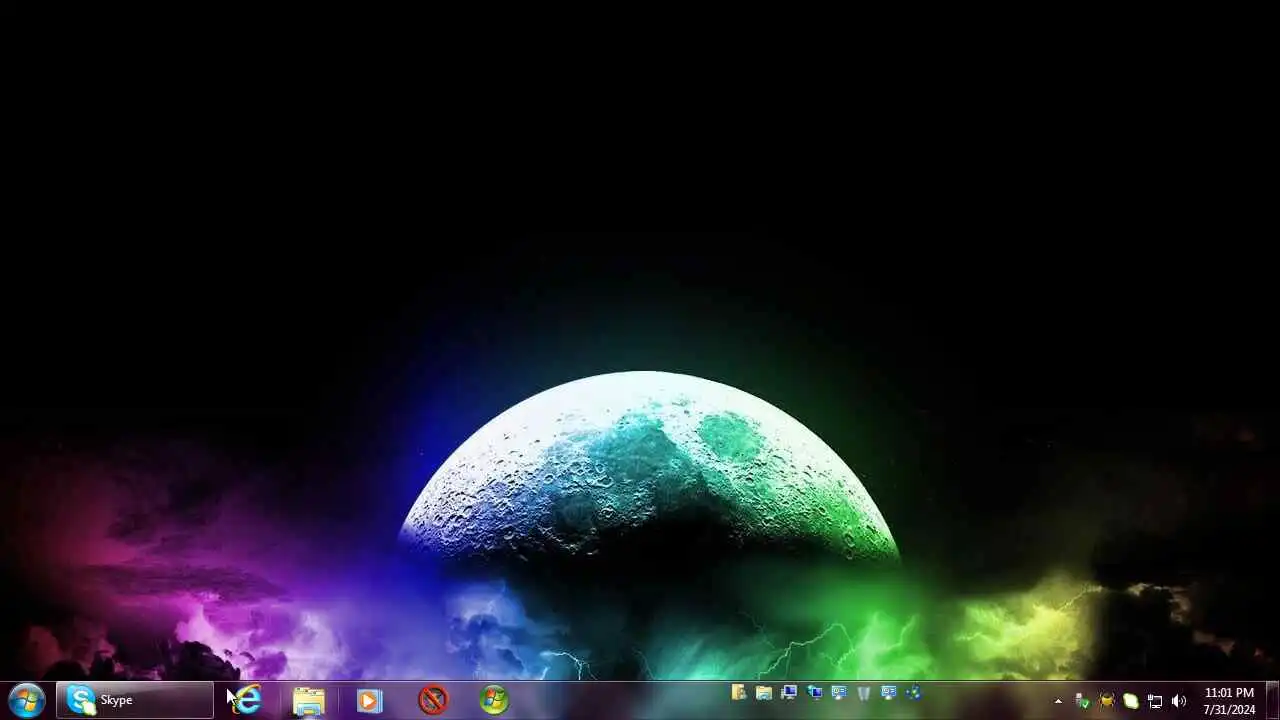This screenshot has width=1280, height=720.
Task: Open the network globe icon in desktop toolbar
Action: (913, 692)
